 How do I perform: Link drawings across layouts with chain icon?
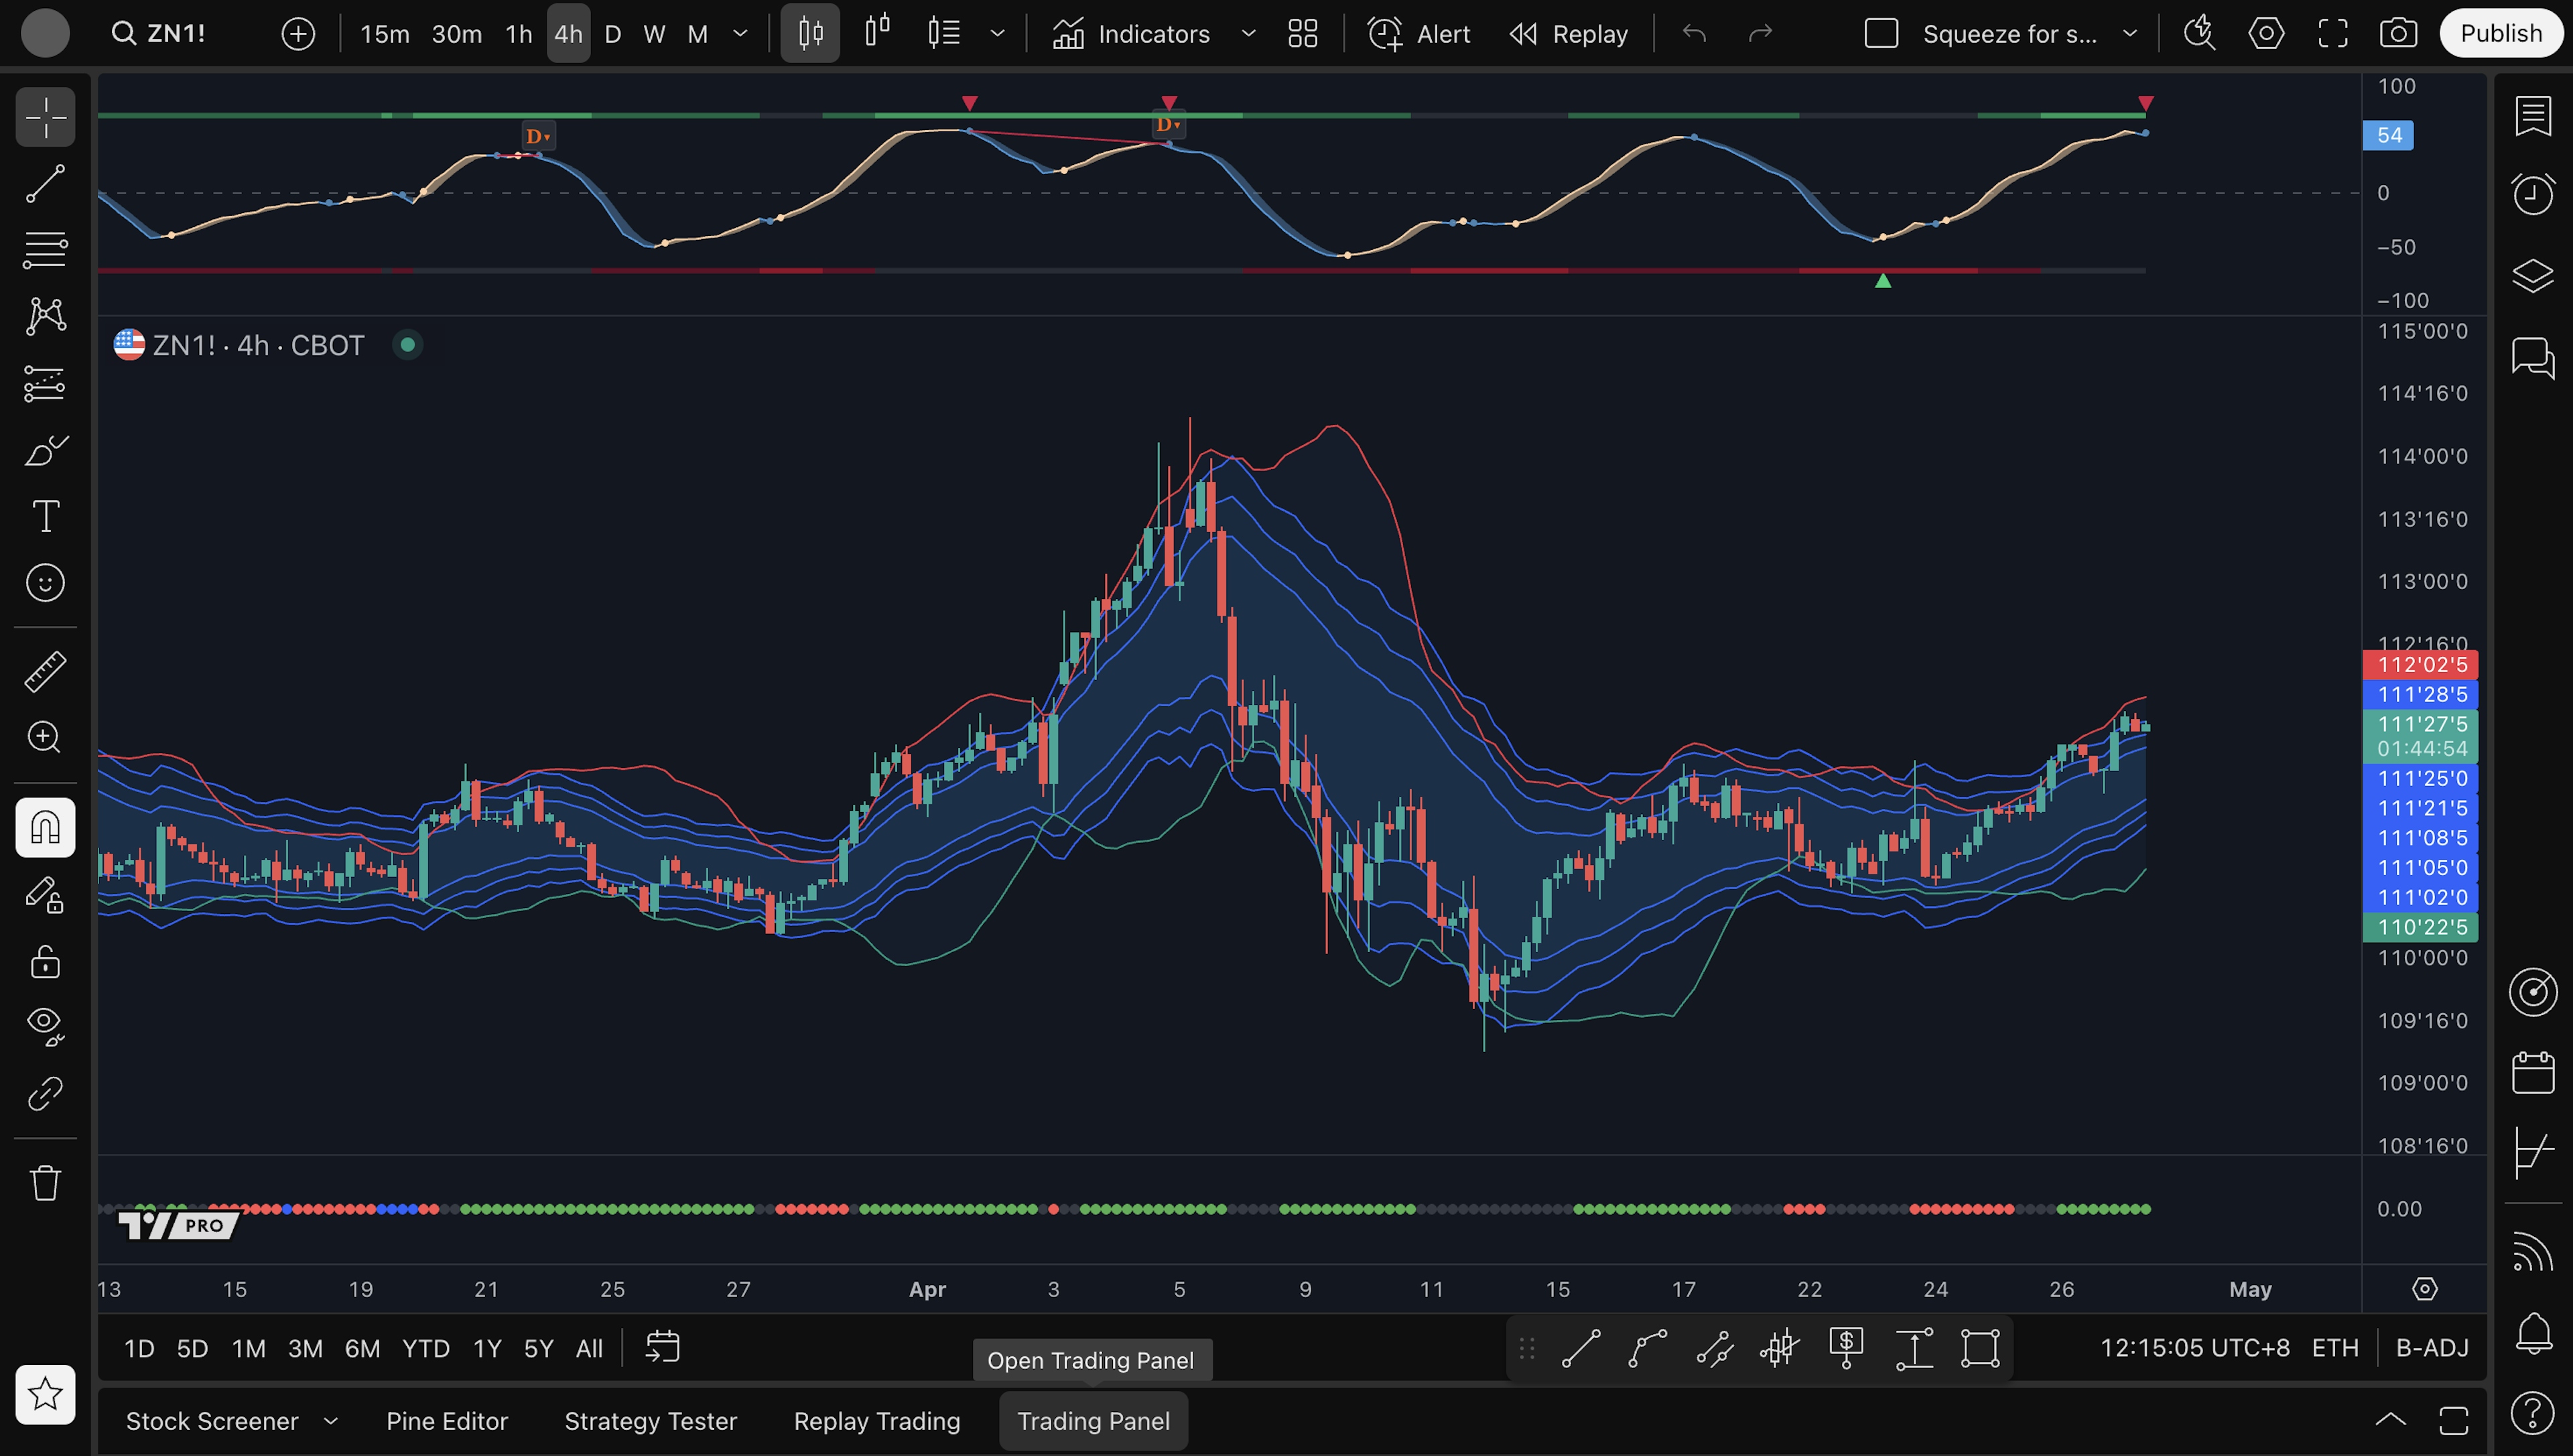45,1093
